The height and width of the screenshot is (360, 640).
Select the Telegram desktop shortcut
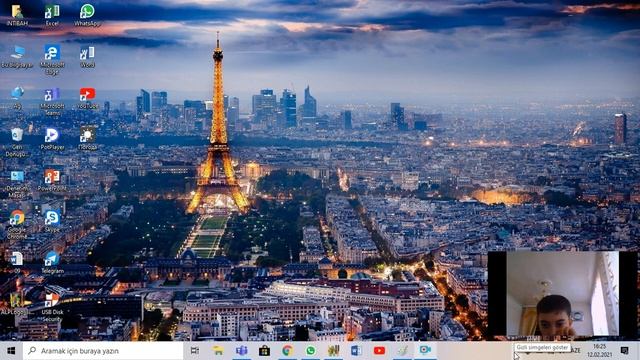pyautogui.click(x=52, y=262)
